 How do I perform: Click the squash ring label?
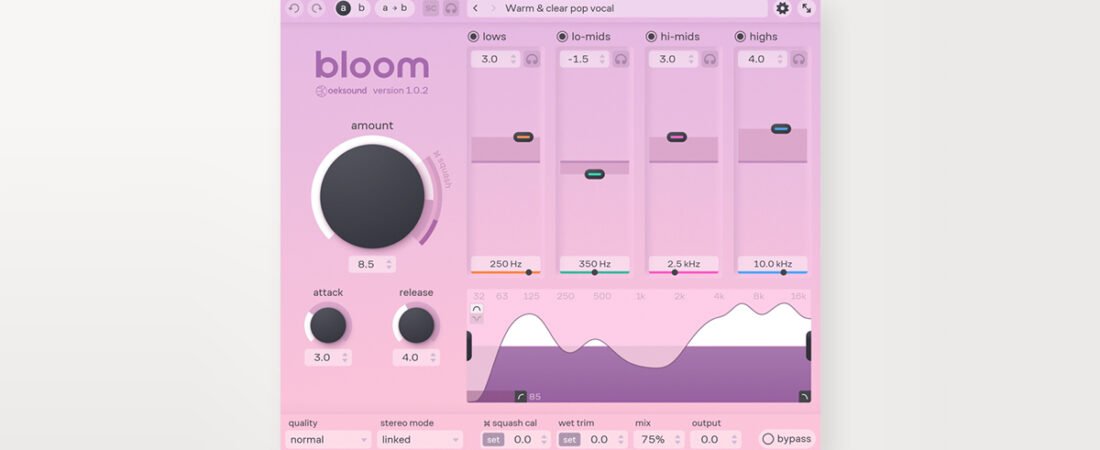442,169
